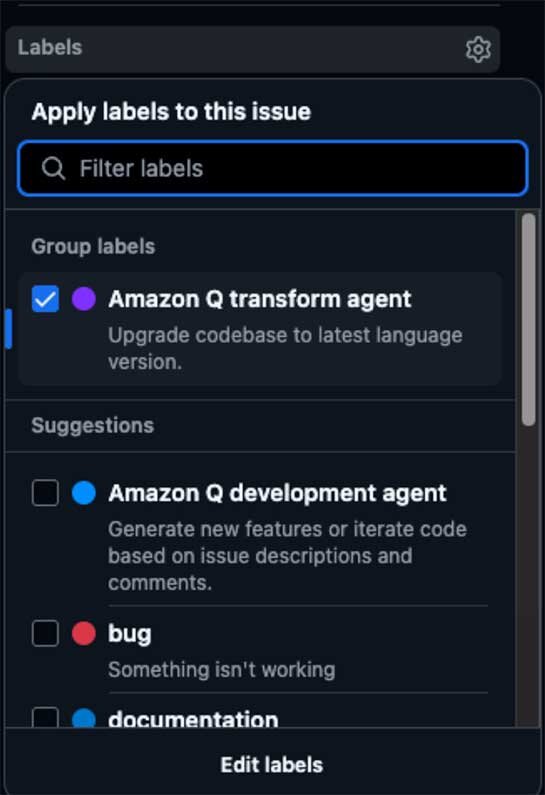Click the search magnifier icon in filter box
Screen dimensions: 545x795
[53, 168]
